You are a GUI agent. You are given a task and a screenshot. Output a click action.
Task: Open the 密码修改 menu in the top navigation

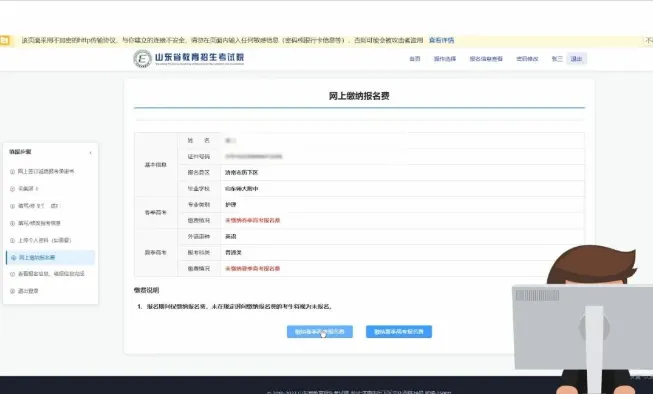(527, 59)
